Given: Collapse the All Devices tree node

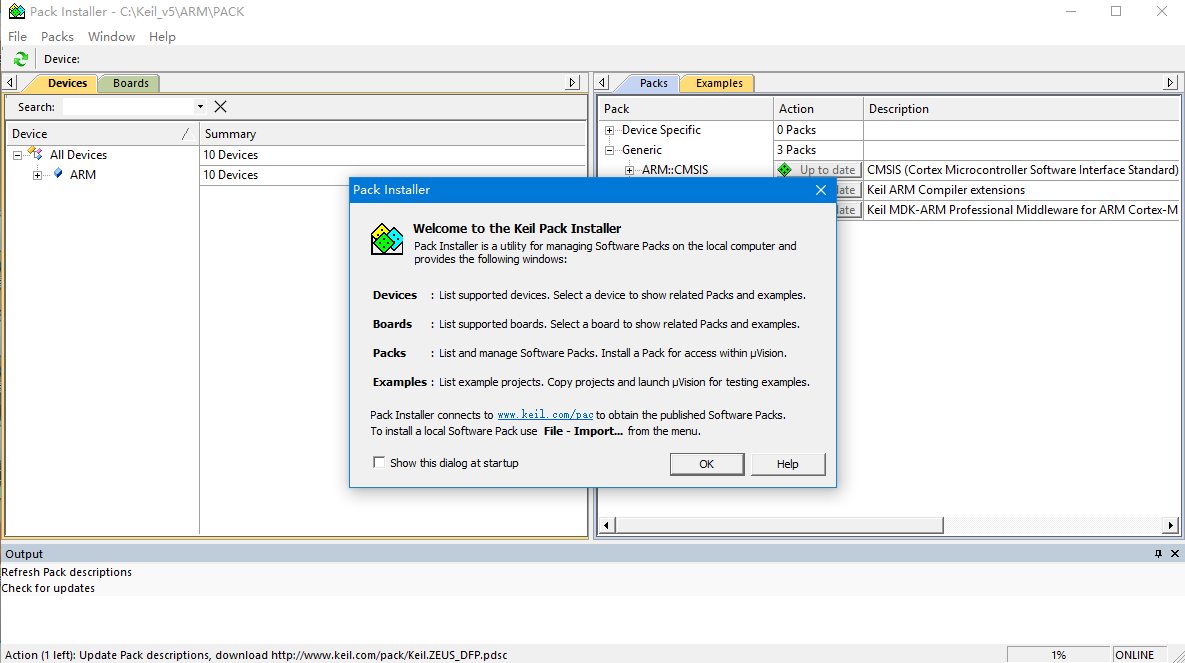Looking at the screenshot, I should 17,155.
